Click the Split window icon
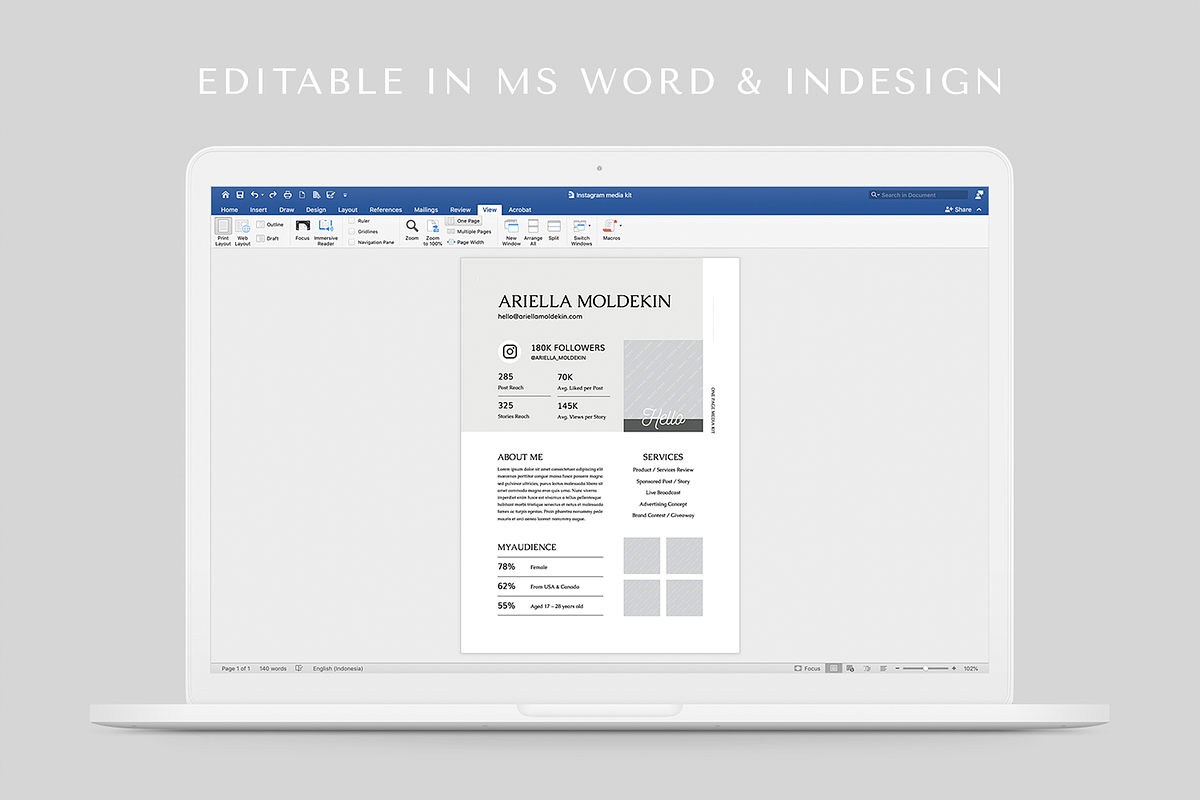Screen dimensions: 1200x800 pyautogui.click(x=554, y=231)
